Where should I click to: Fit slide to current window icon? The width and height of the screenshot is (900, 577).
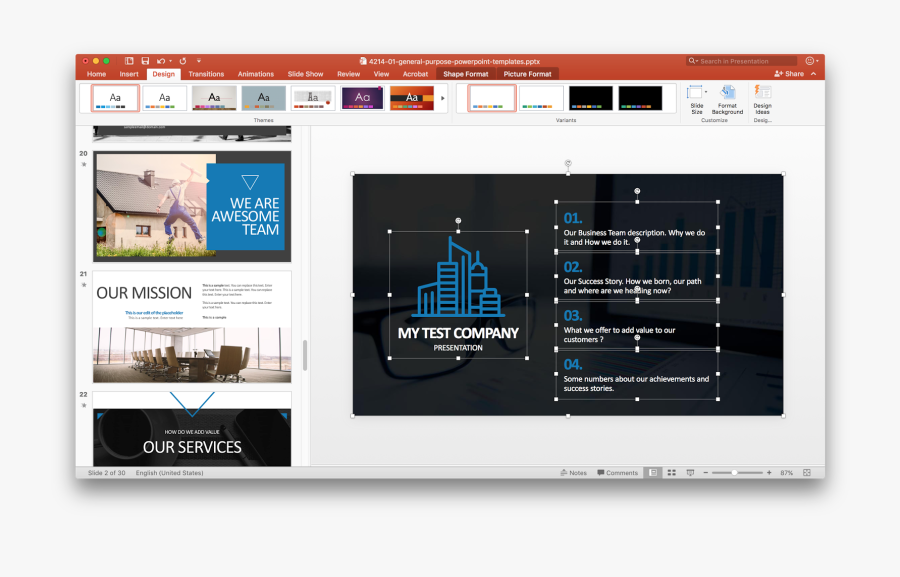[x=807, y=472]
